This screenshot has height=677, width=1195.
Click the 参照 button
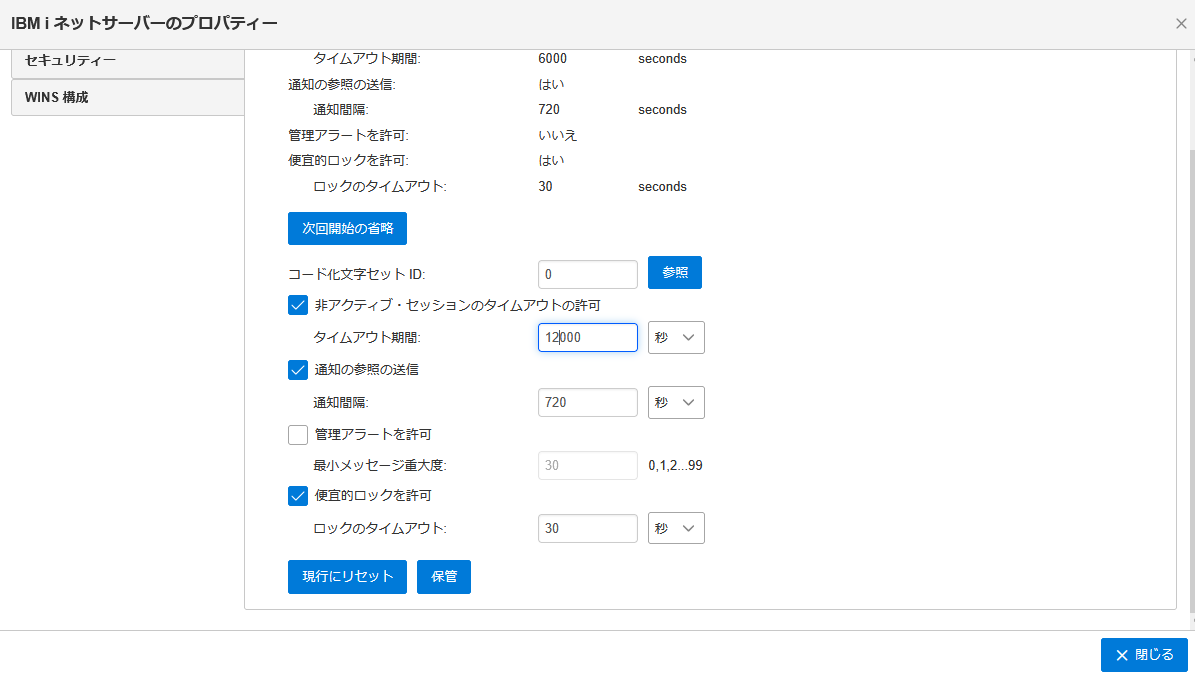point(674,273)
